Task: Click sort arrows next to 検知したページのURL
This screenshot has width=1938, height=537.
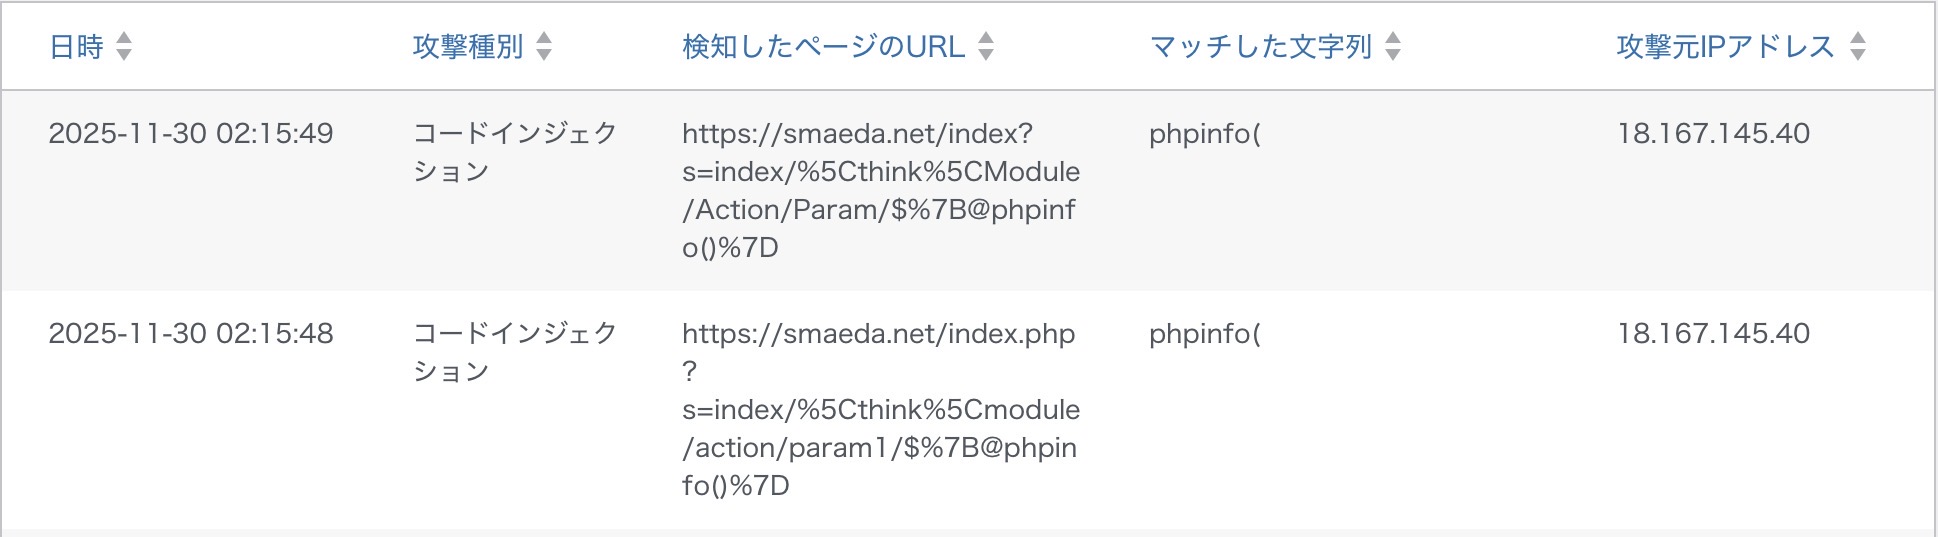Action: coord(986,46)
